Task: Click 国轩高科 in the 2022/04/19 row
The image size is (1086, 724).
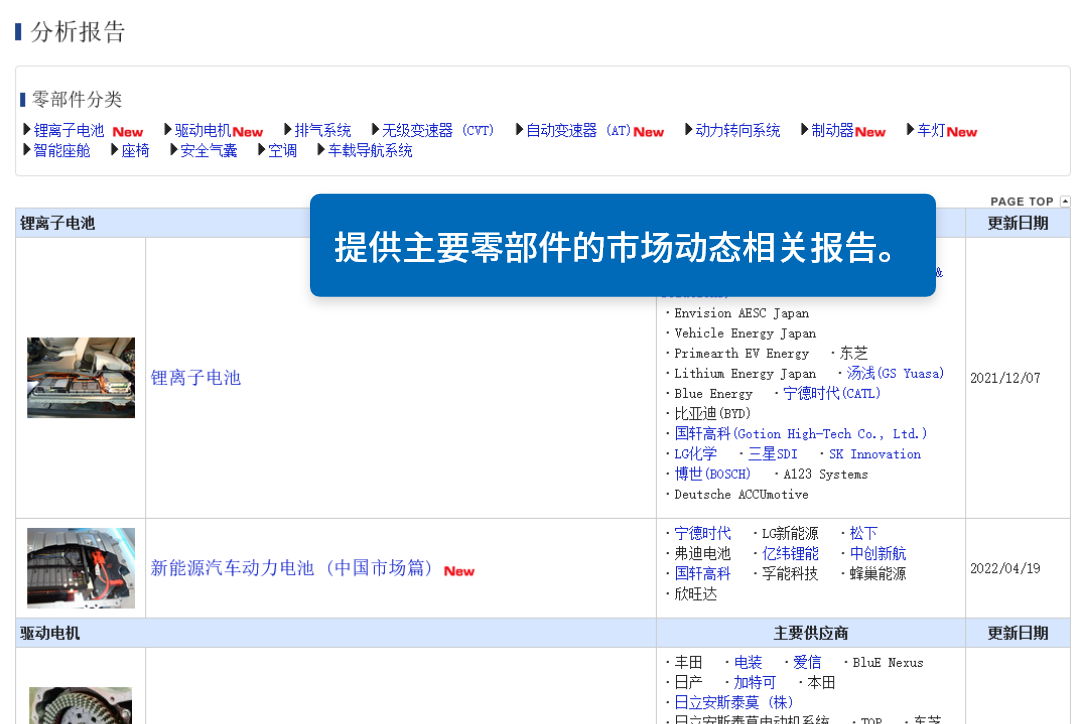Action: point(702,573)
